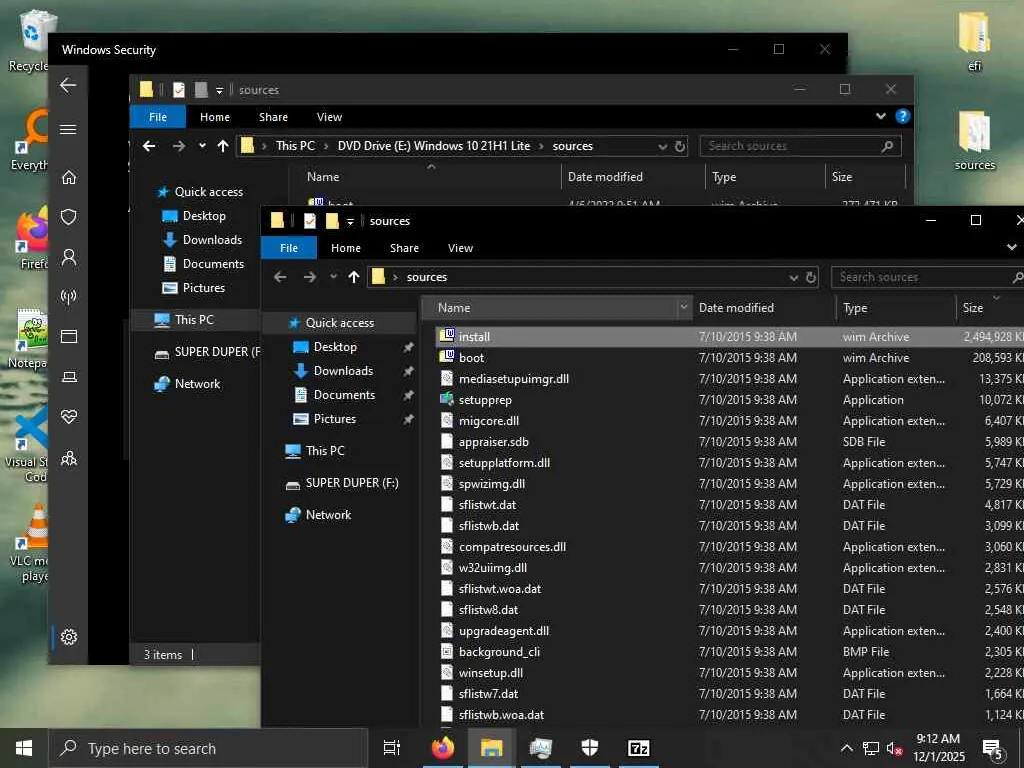1024x768 pixels.
Task: Open Home tab in front sources window
Action: [x=345, y=248]
